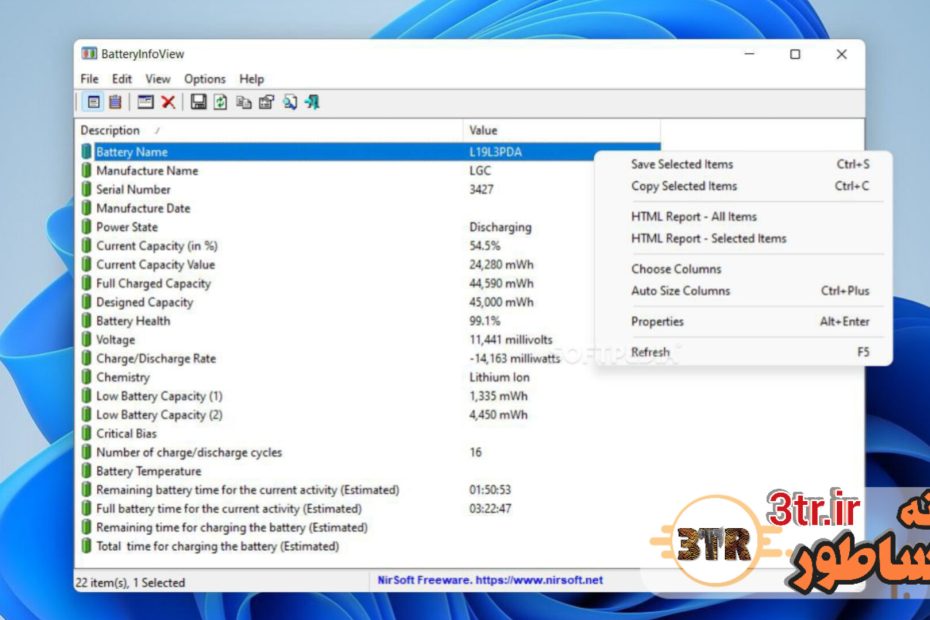Click the floppy disk Save toolbar icon
This screenshot has height=620, width=930.
pos(198,102)
